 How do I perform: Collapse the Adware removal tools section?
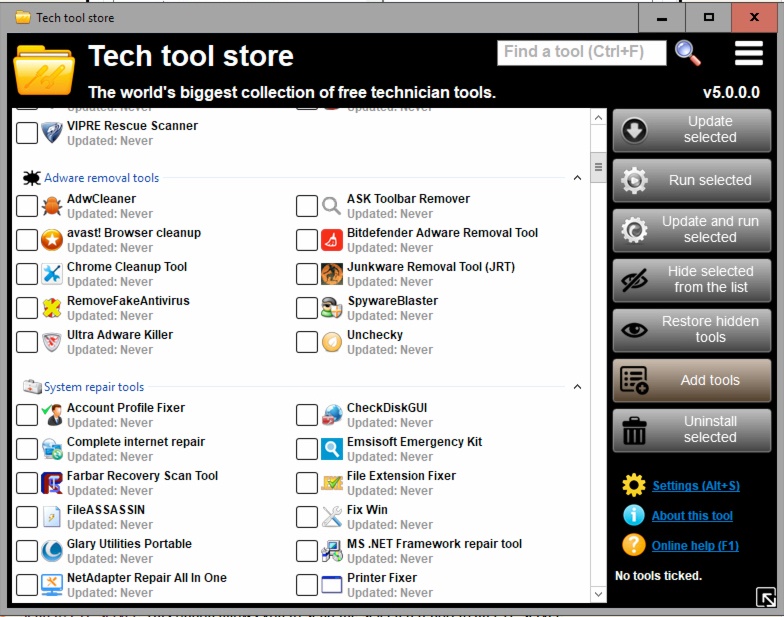[577, 178]
